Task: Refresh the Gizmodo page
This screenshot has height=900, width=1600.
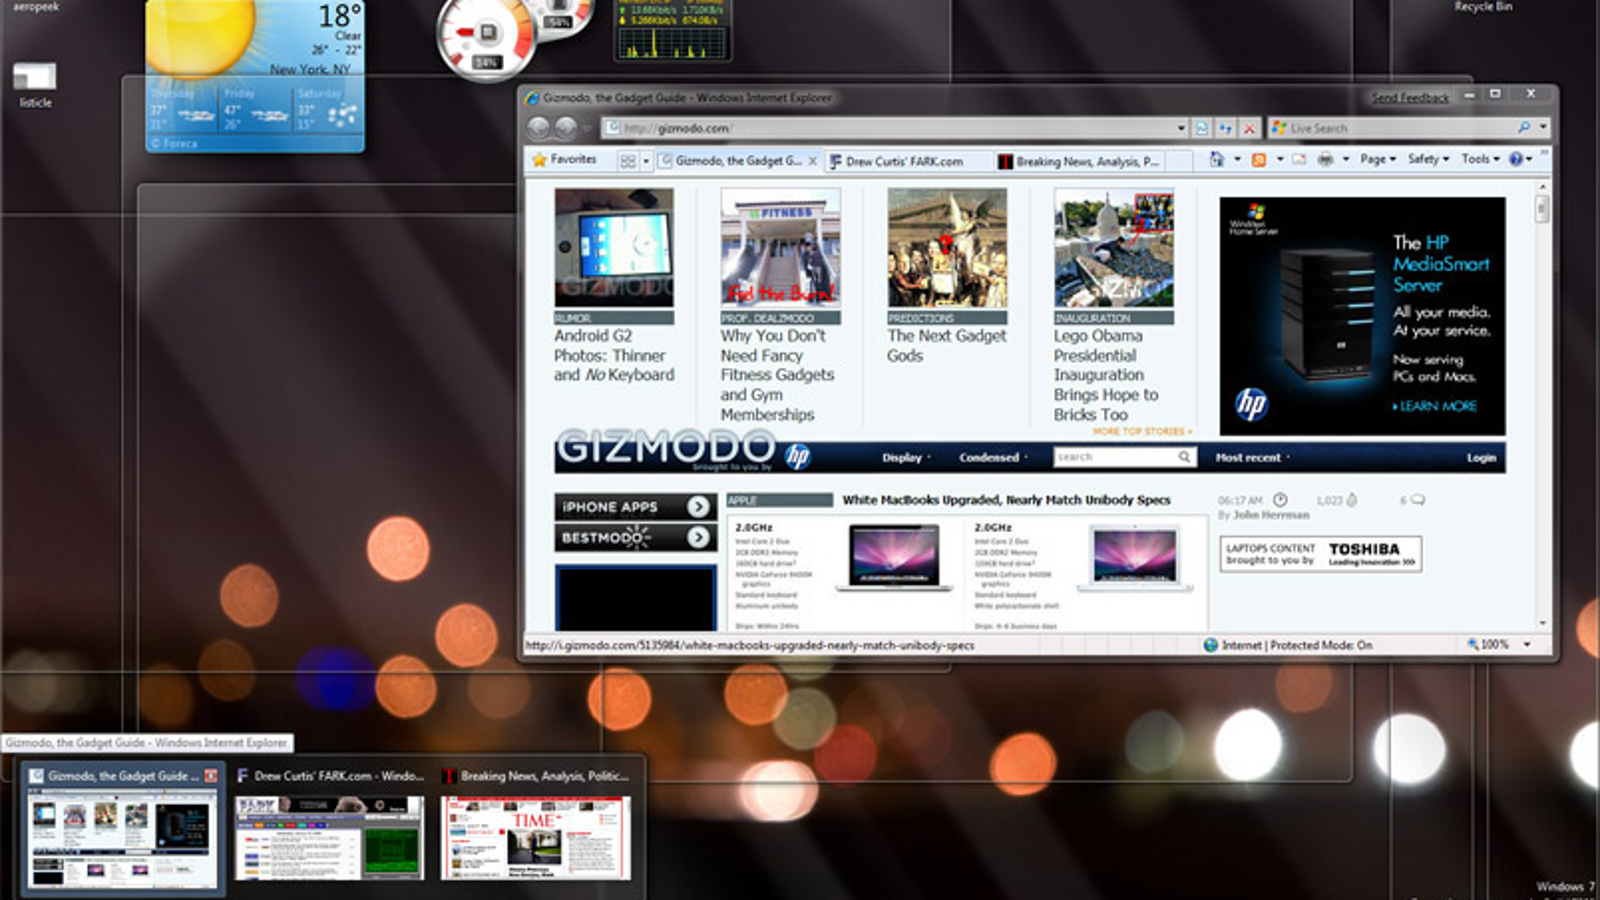Action: point(1225,128)
